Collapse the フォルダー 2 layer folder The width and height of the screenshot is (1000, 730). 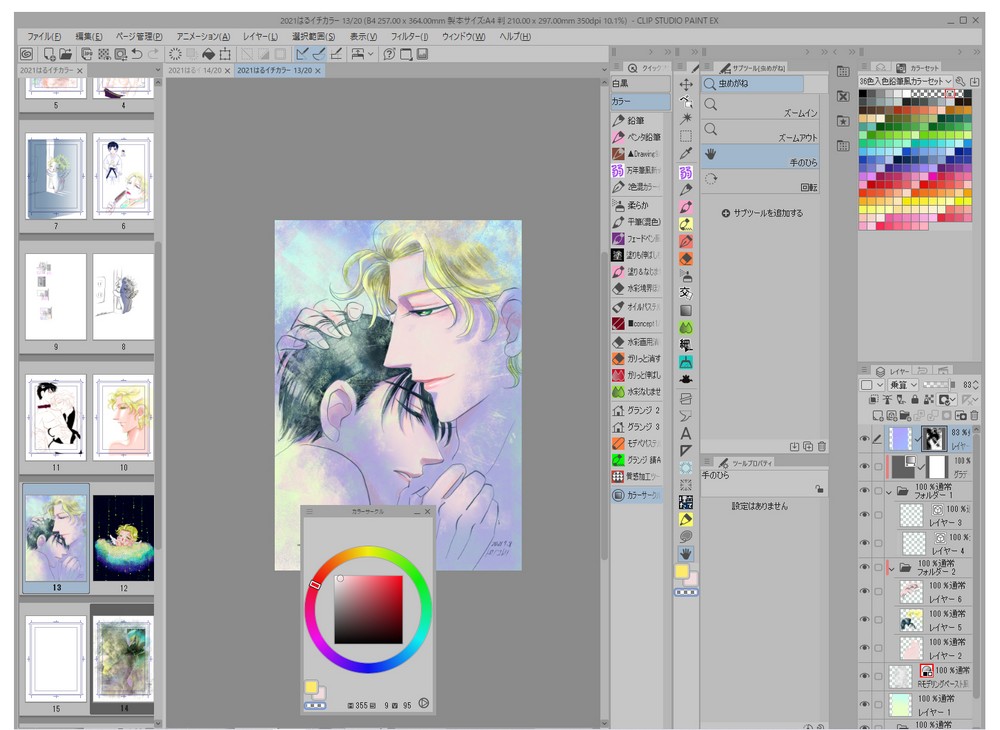pyautogui.click(x=891, y=567)
